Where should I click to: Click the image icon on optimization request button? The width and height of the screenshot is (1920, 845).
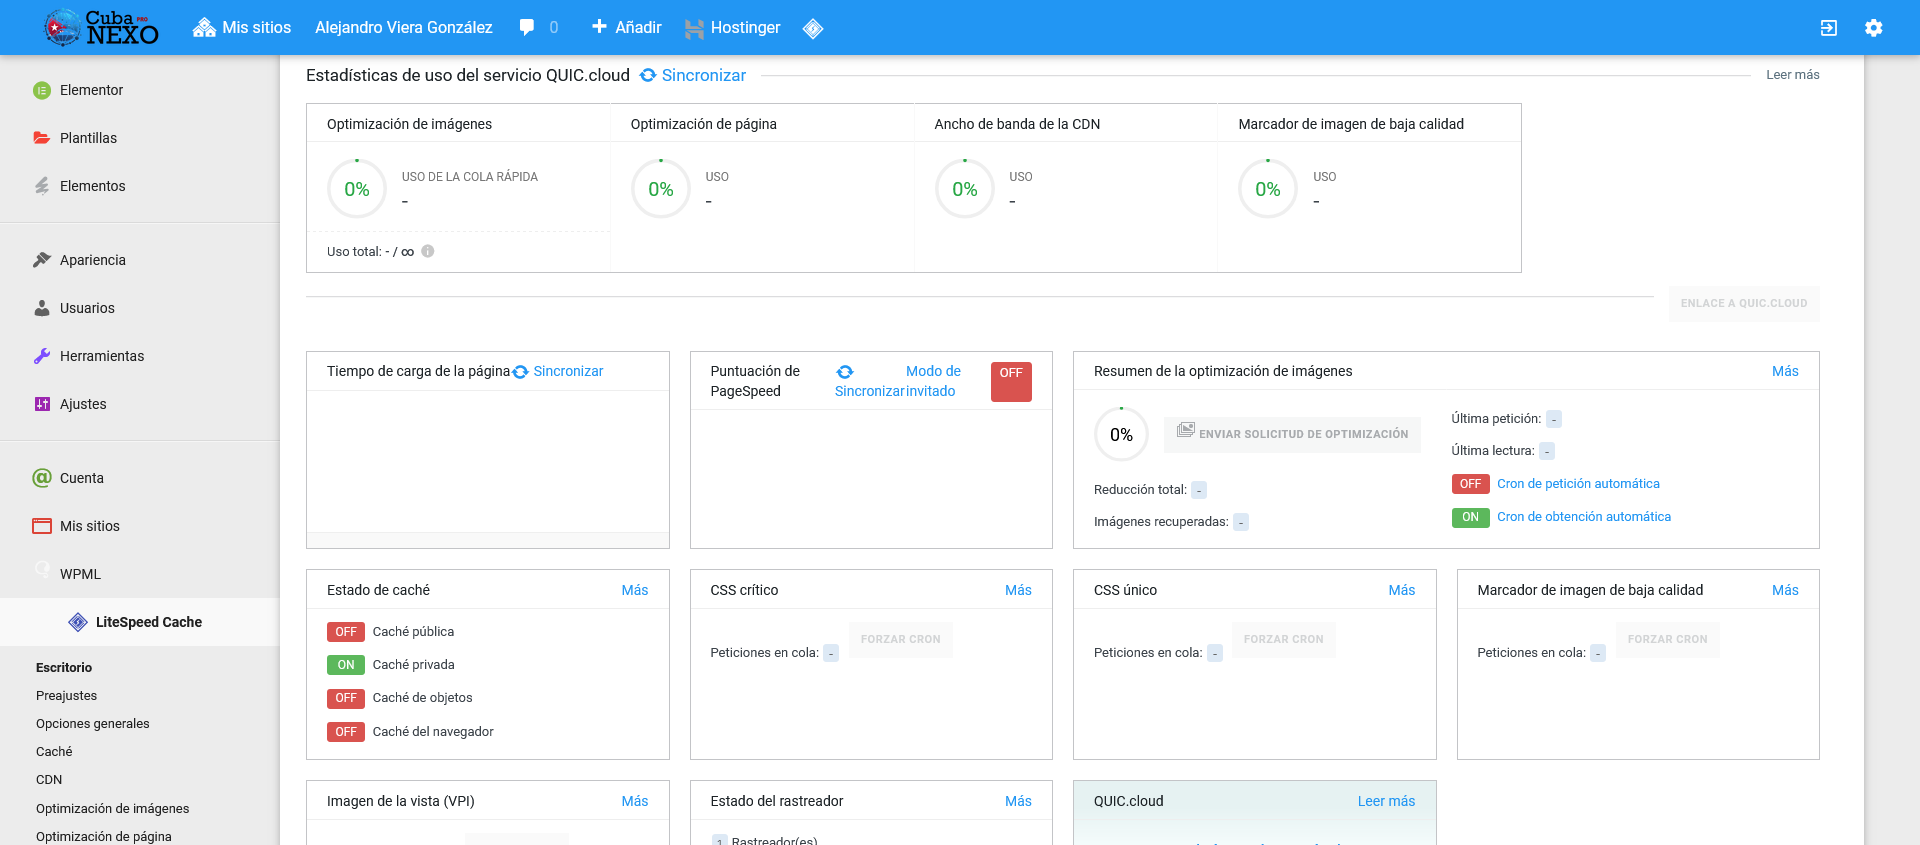click(x=1186, y=430)
